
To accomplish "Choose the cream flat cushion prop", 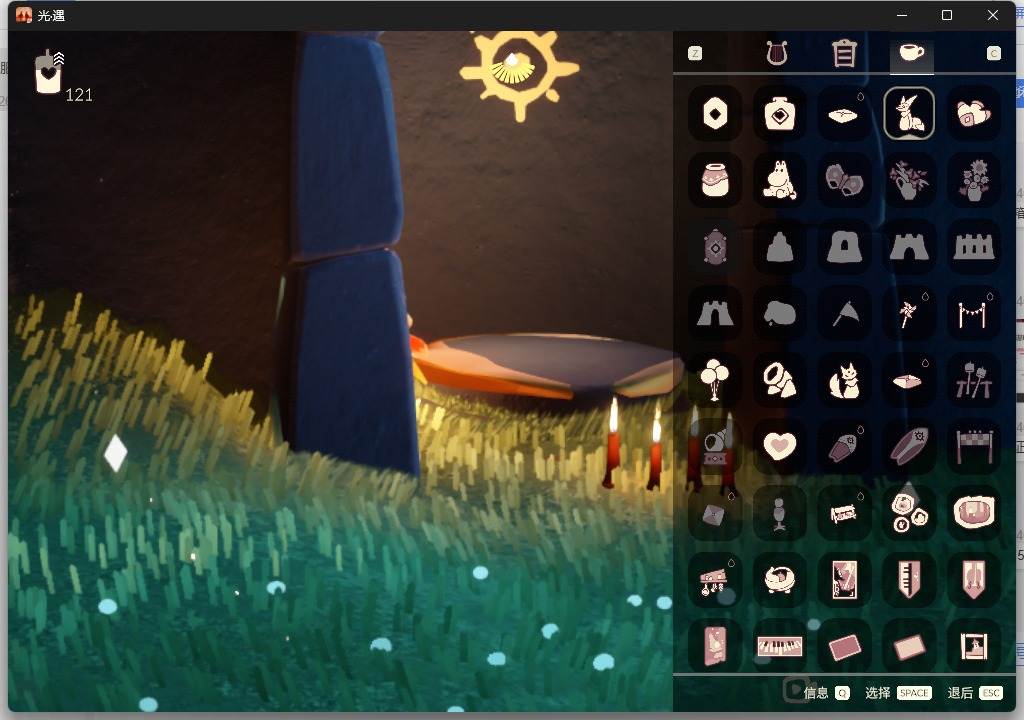I will [844, 114].
